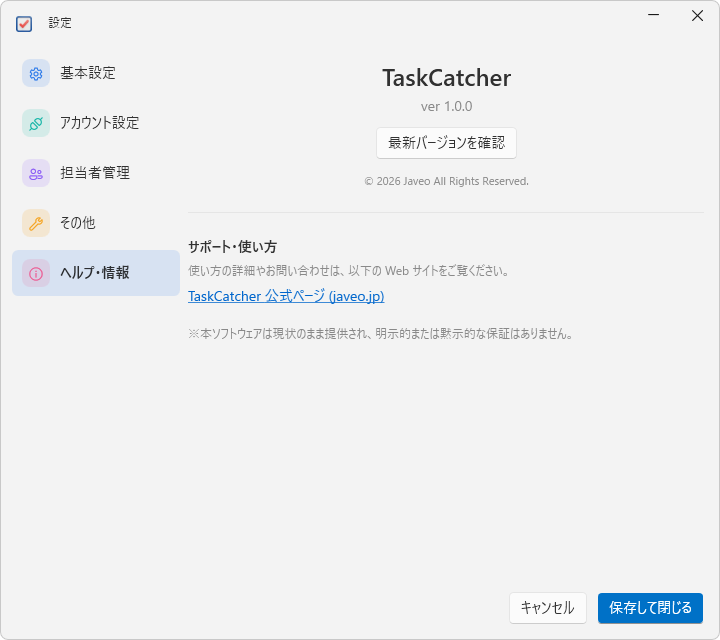Image resolution: width=720 pixels, height=640 pixels.
Task: Click the info icon beside ヘルプ・情報
Action: (x=36, y=274)
